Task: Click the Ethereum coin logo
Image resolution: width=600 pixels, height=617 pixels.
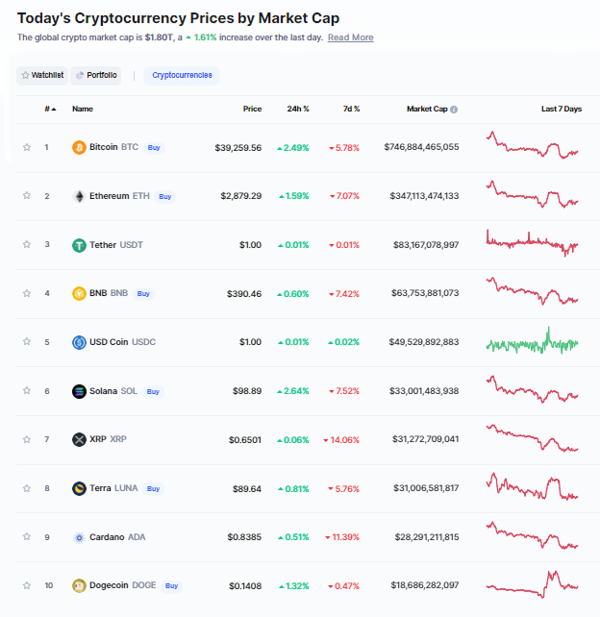Action: coord(79,196)
